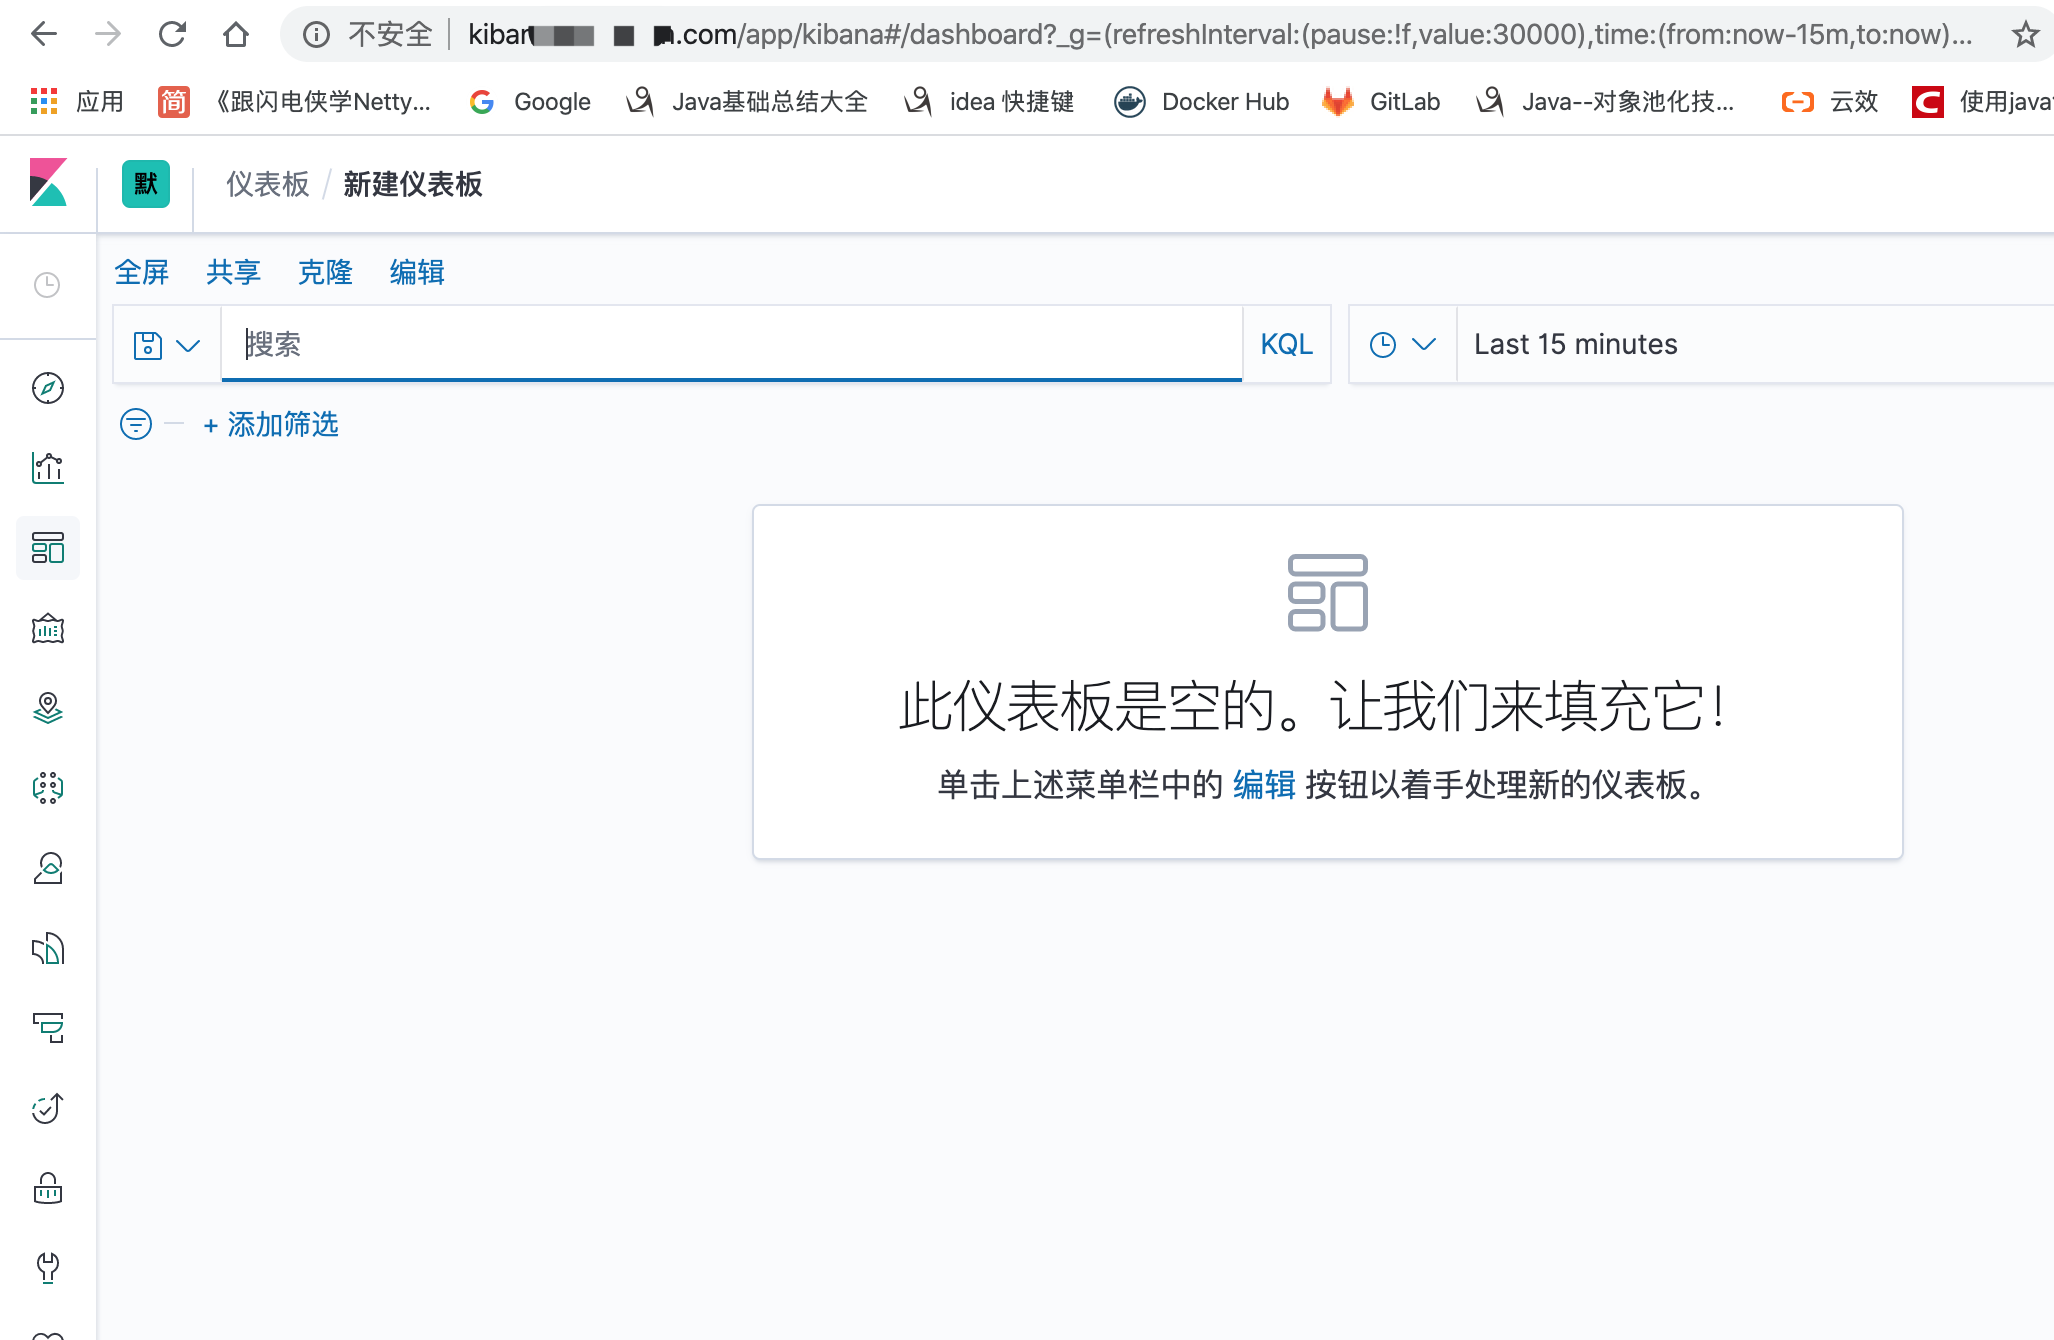Open Machine Learning from the sidebar icon
Screen dimensions: 2054x1340
point(48,788)
